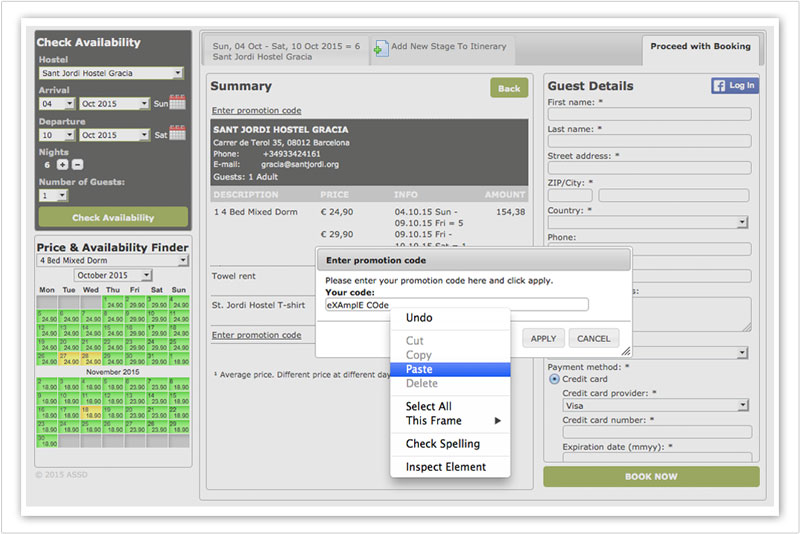
Task: Choose Check Spelling in the context menu
Action: [x=450, y=444]
